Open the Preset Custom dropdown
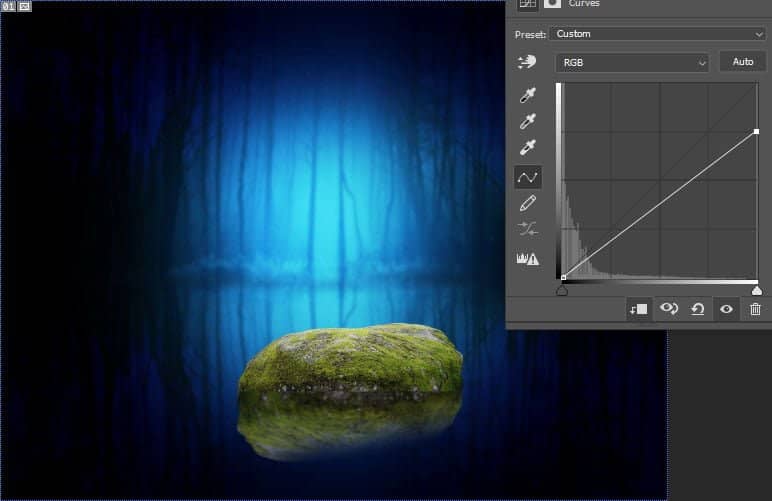772x501 pixels. point(658,34)
